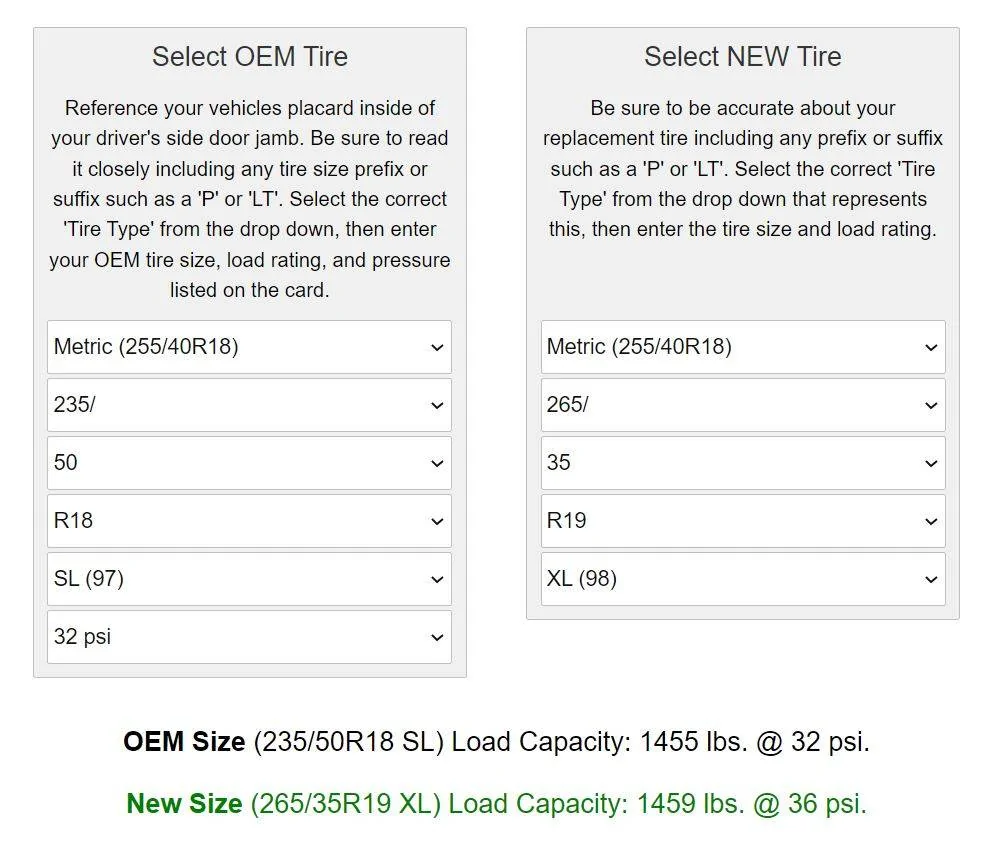Click the OEM Size load capacity result text
The height and width of the screenshot is (846, 997).
click(496, 742)
